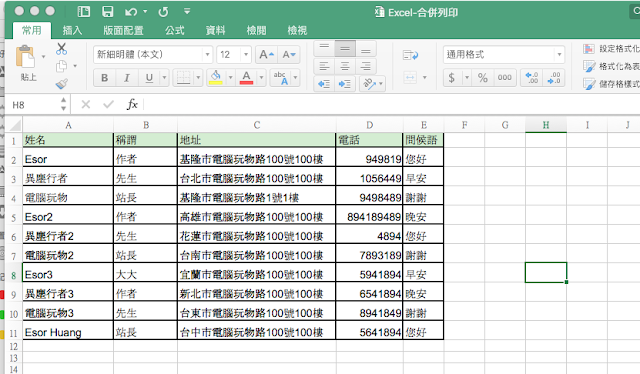Click the Paste clipboard icon
The width and height of the screenshot is (640, 374).
pyautogui.click(x=25, y=57)
